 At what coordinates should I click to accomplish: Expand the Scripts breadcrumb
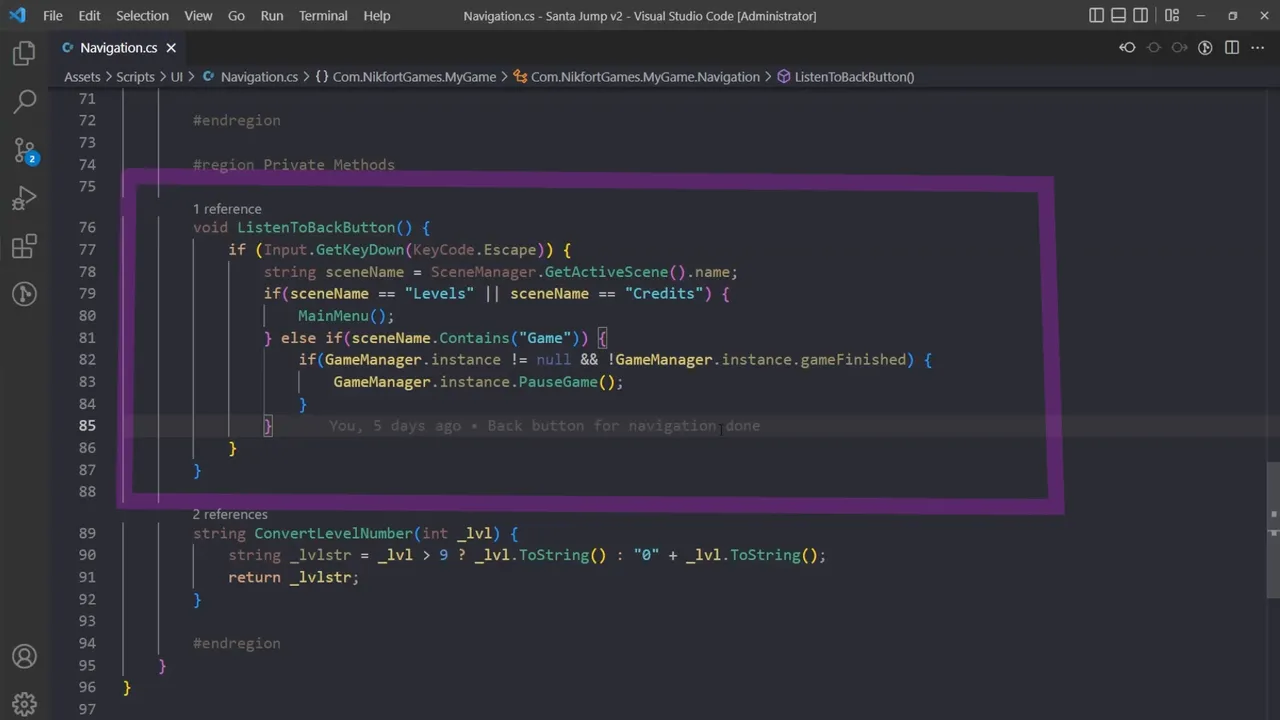(x=135, y=77)
